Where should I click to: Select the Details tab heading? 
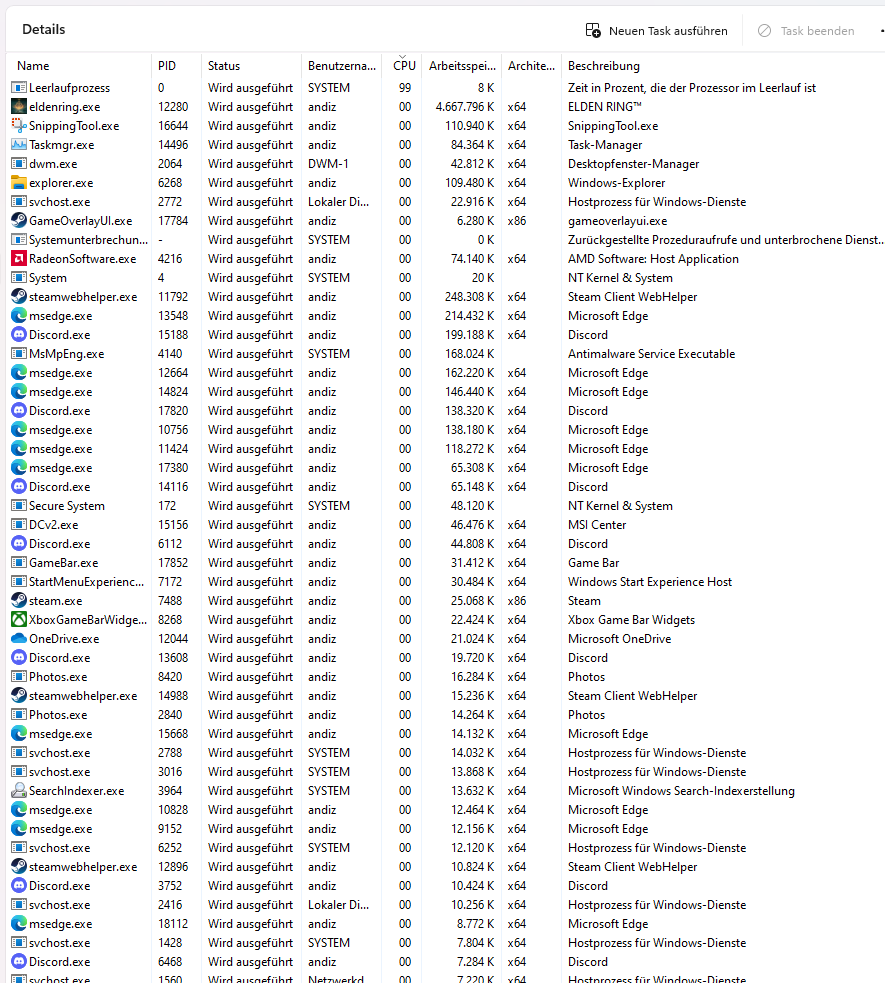coord(43,29)
